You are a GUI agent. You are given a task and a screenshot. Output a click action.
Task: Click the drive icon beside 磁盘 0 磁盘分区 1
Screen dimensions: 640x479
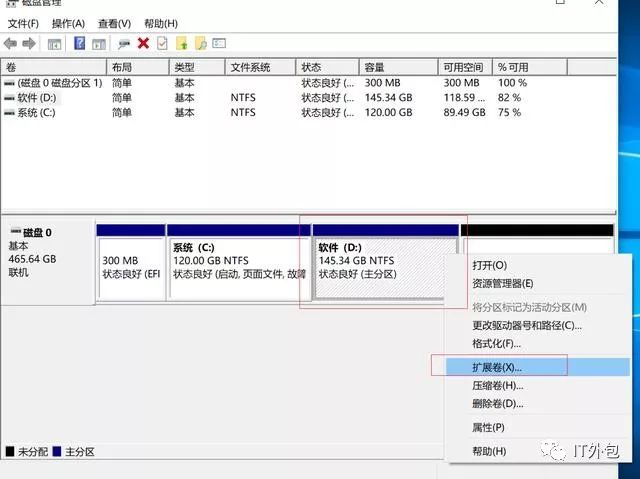[x=9, y=83]
